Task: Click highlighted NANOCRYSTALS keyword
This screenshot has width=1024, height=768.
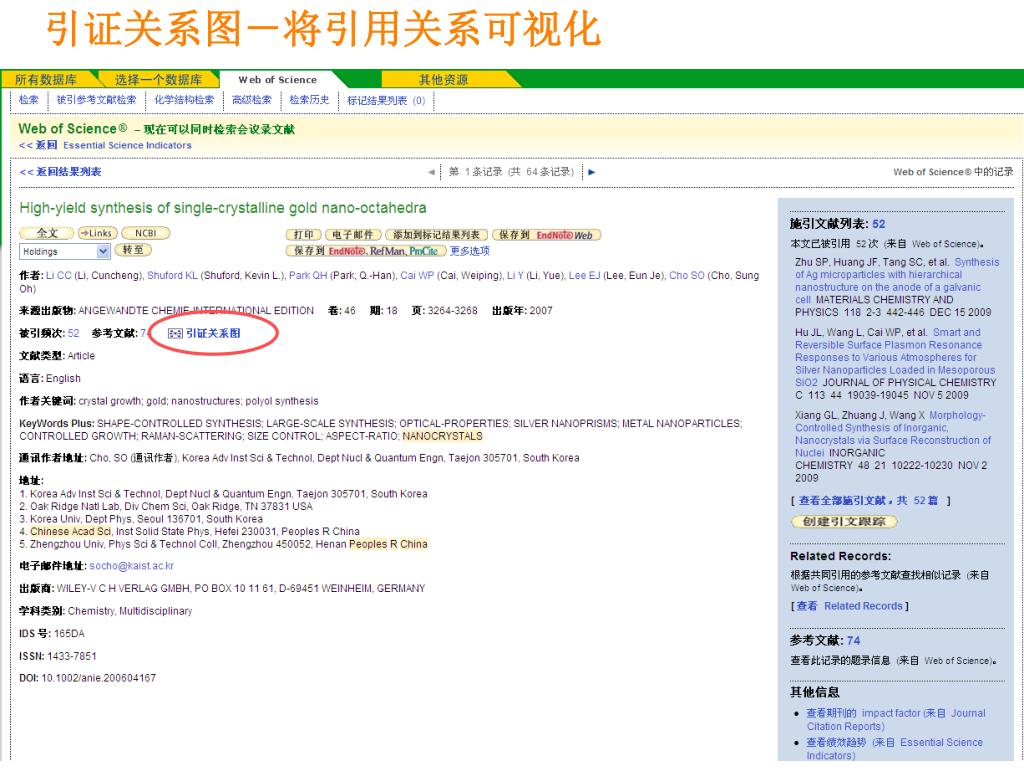Action: (442, 436)
